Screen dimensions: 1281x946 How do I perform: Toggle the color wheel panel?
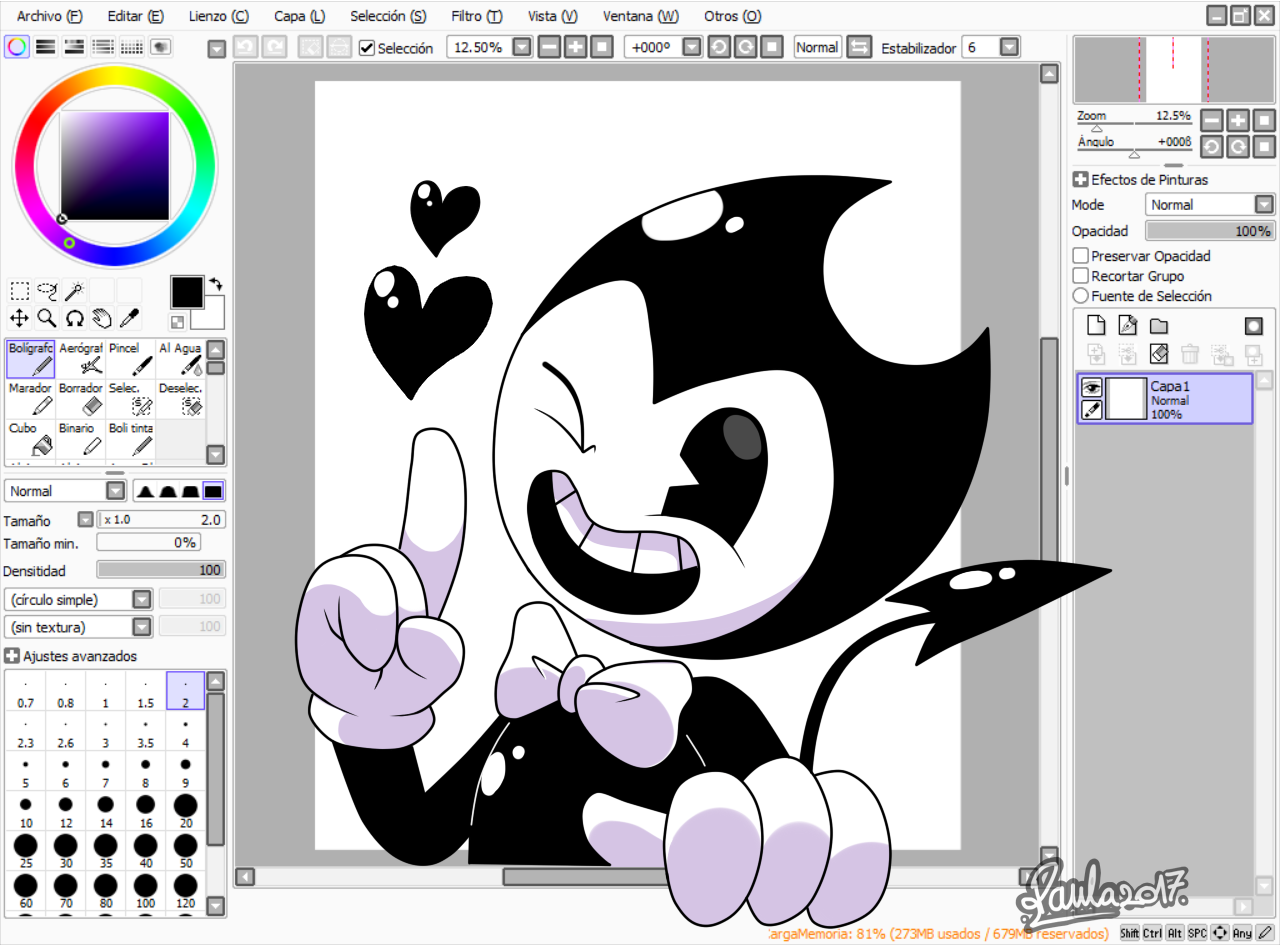[17, 47]
